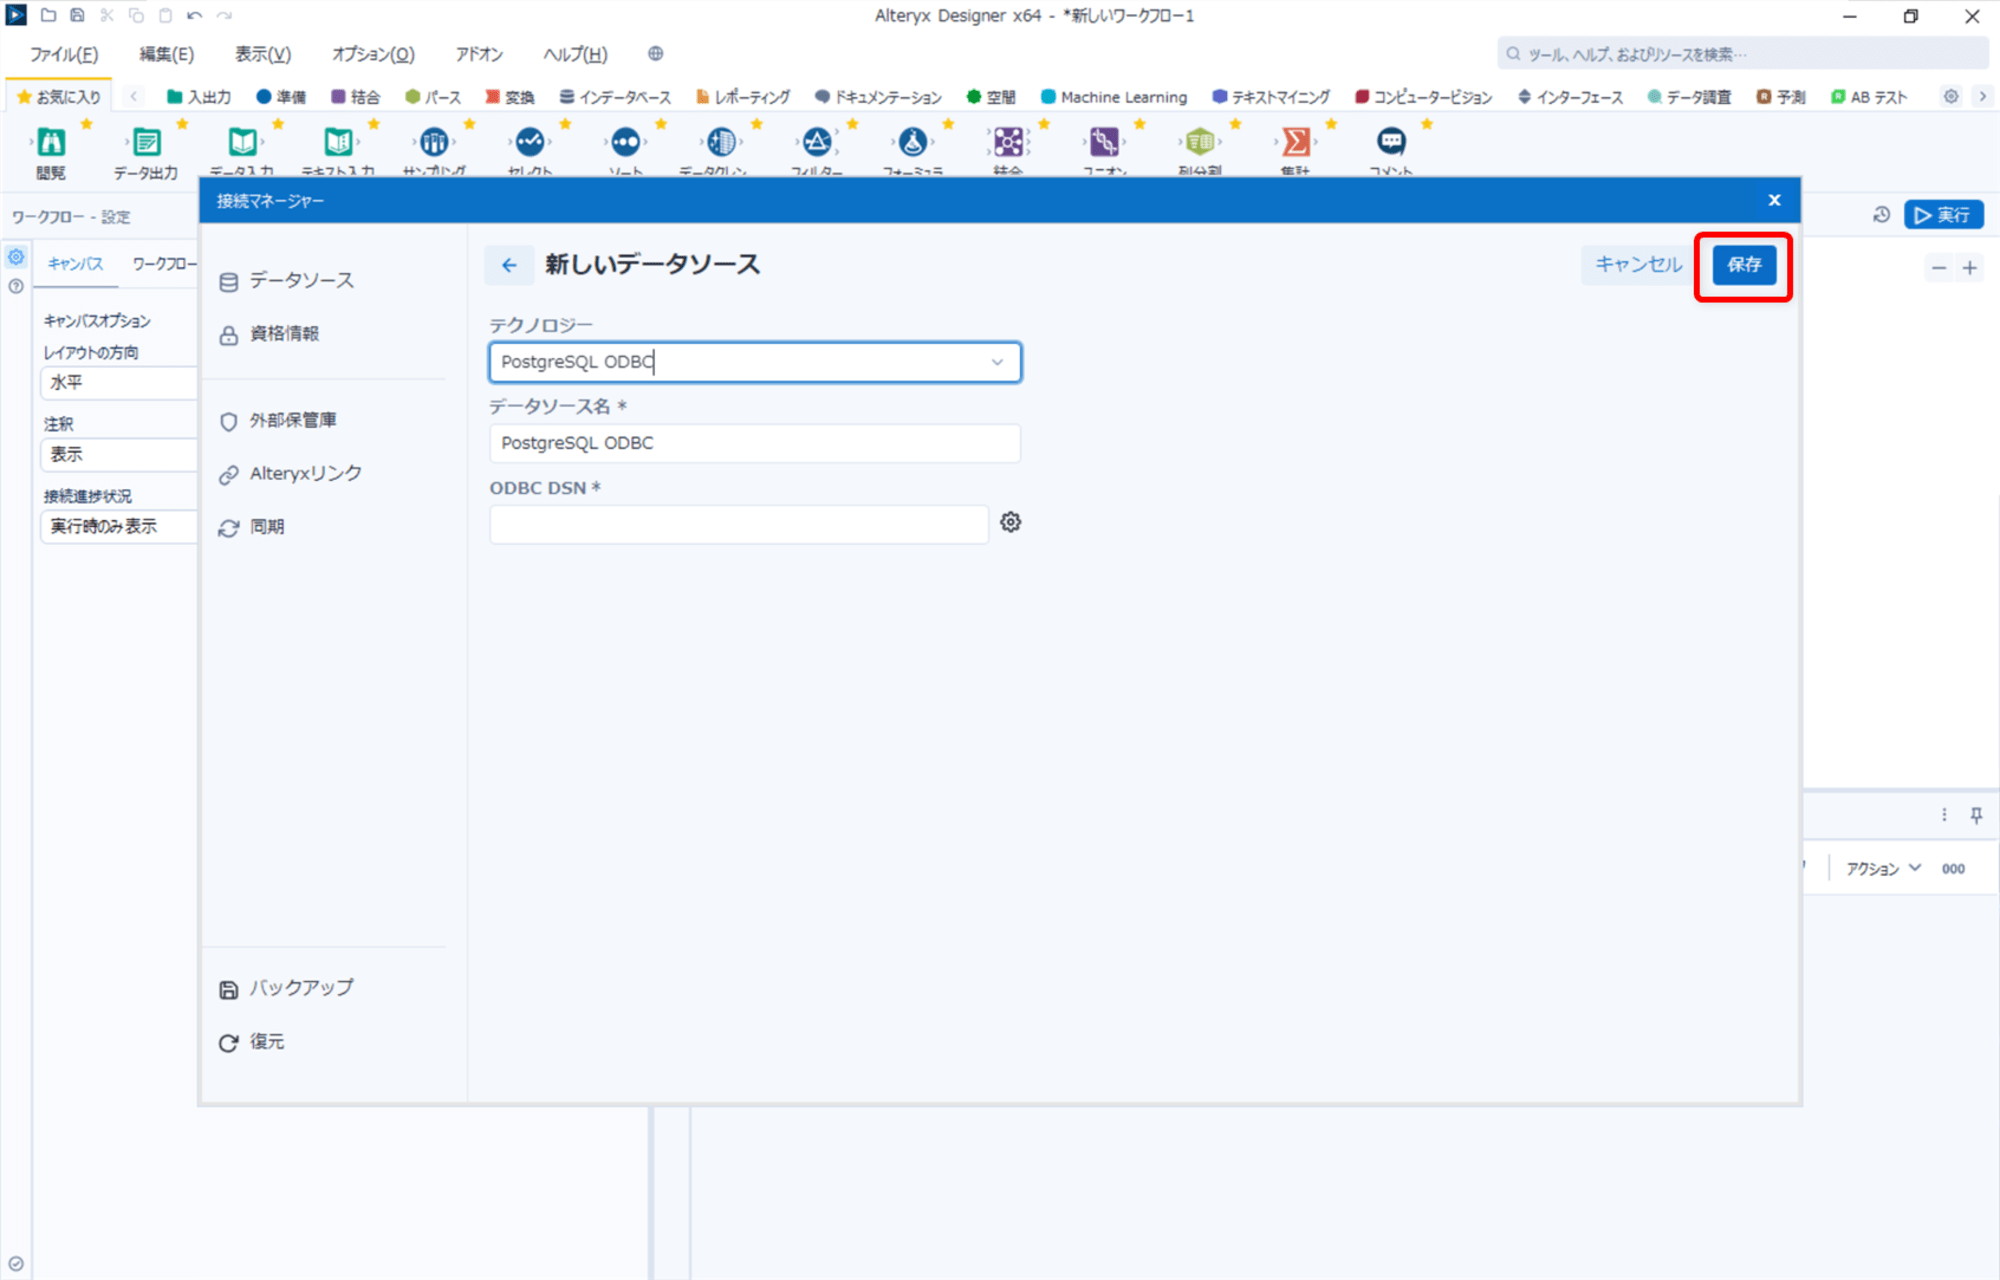Open the help question icon on left strip
The image size is (2000, 1280).
16,286
